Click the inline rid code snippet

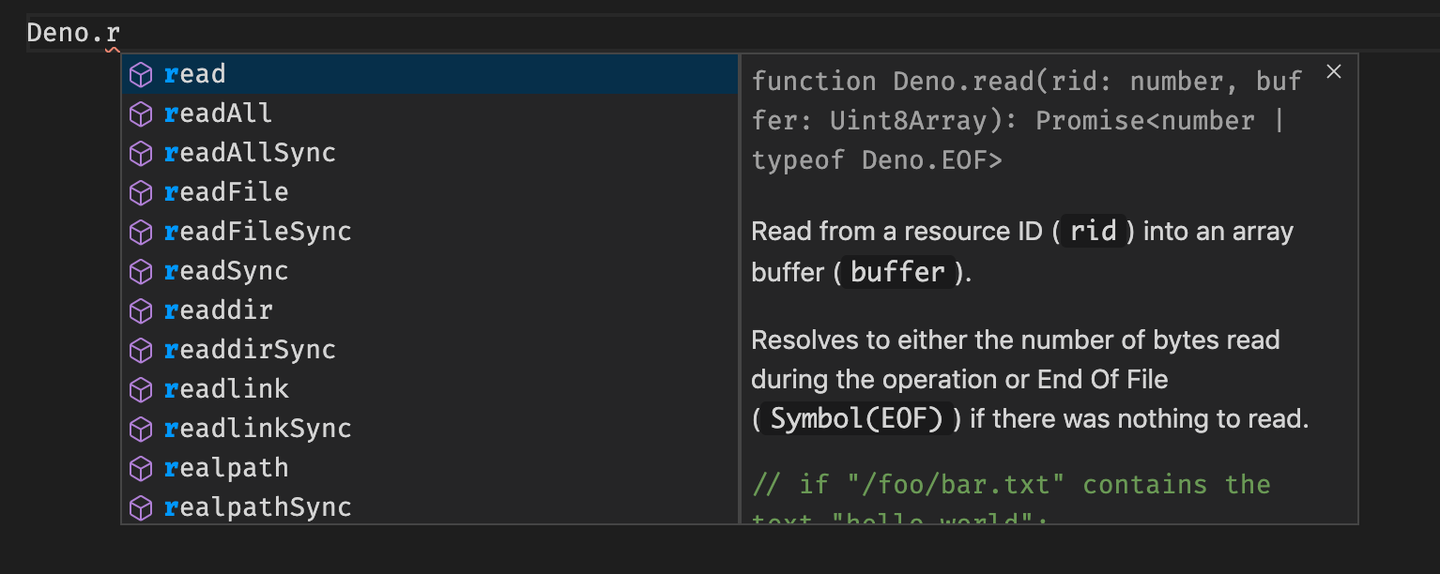click(1093, 232)
